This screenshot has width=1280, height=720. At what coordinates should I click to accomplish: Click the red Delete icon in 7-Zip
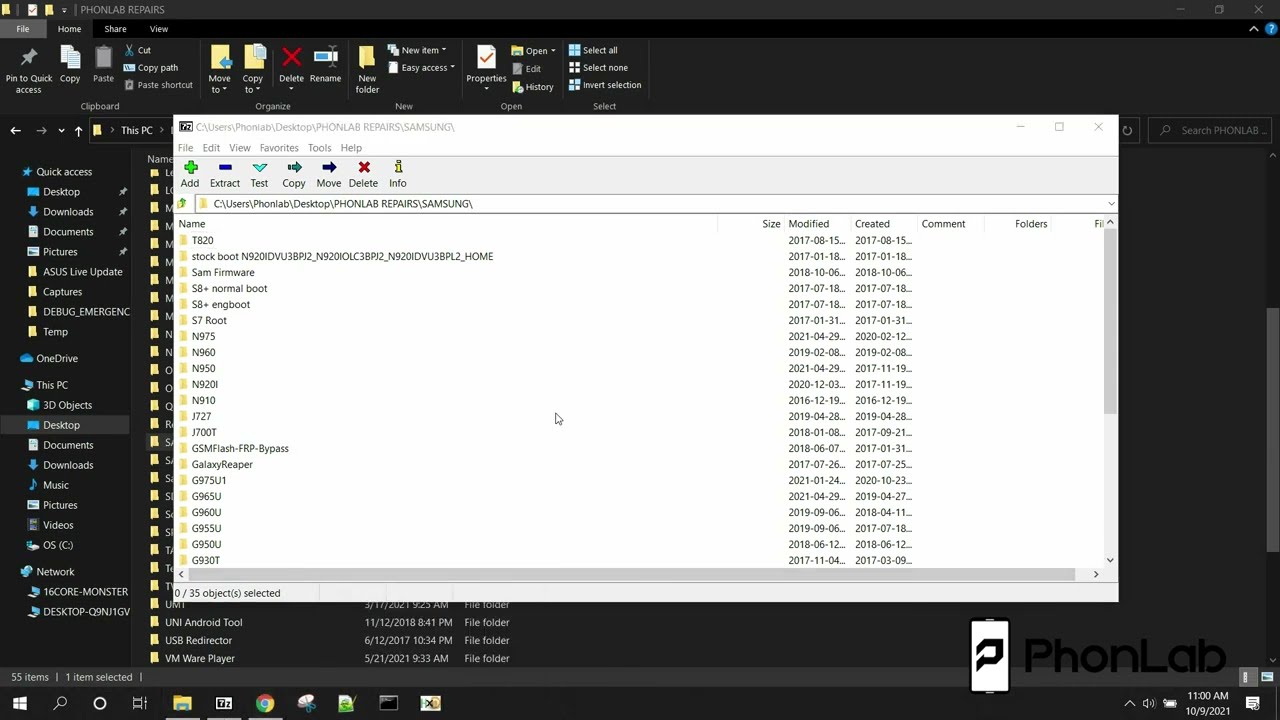[x=364, y=174]
